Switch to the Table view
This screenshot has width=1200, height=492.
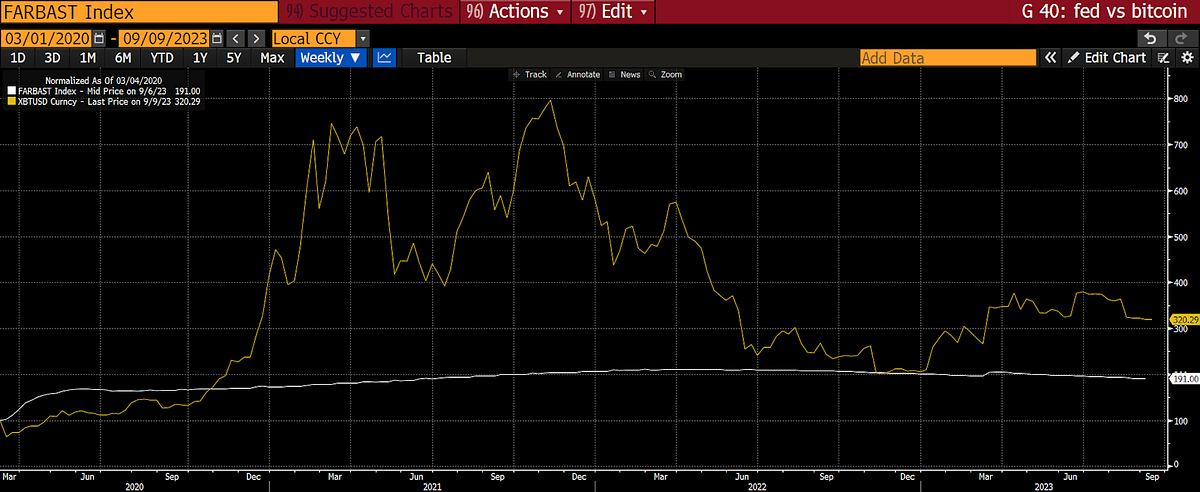coord(434,58)
